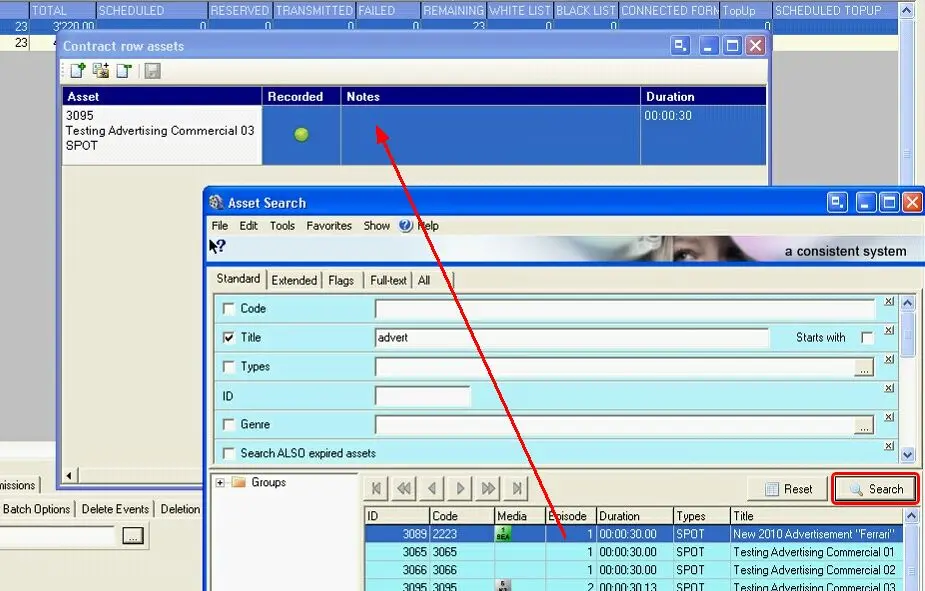The height and width of the screenshot is (591, 925).
Task: Click the green Recorded status indicator
Action: 301,135
